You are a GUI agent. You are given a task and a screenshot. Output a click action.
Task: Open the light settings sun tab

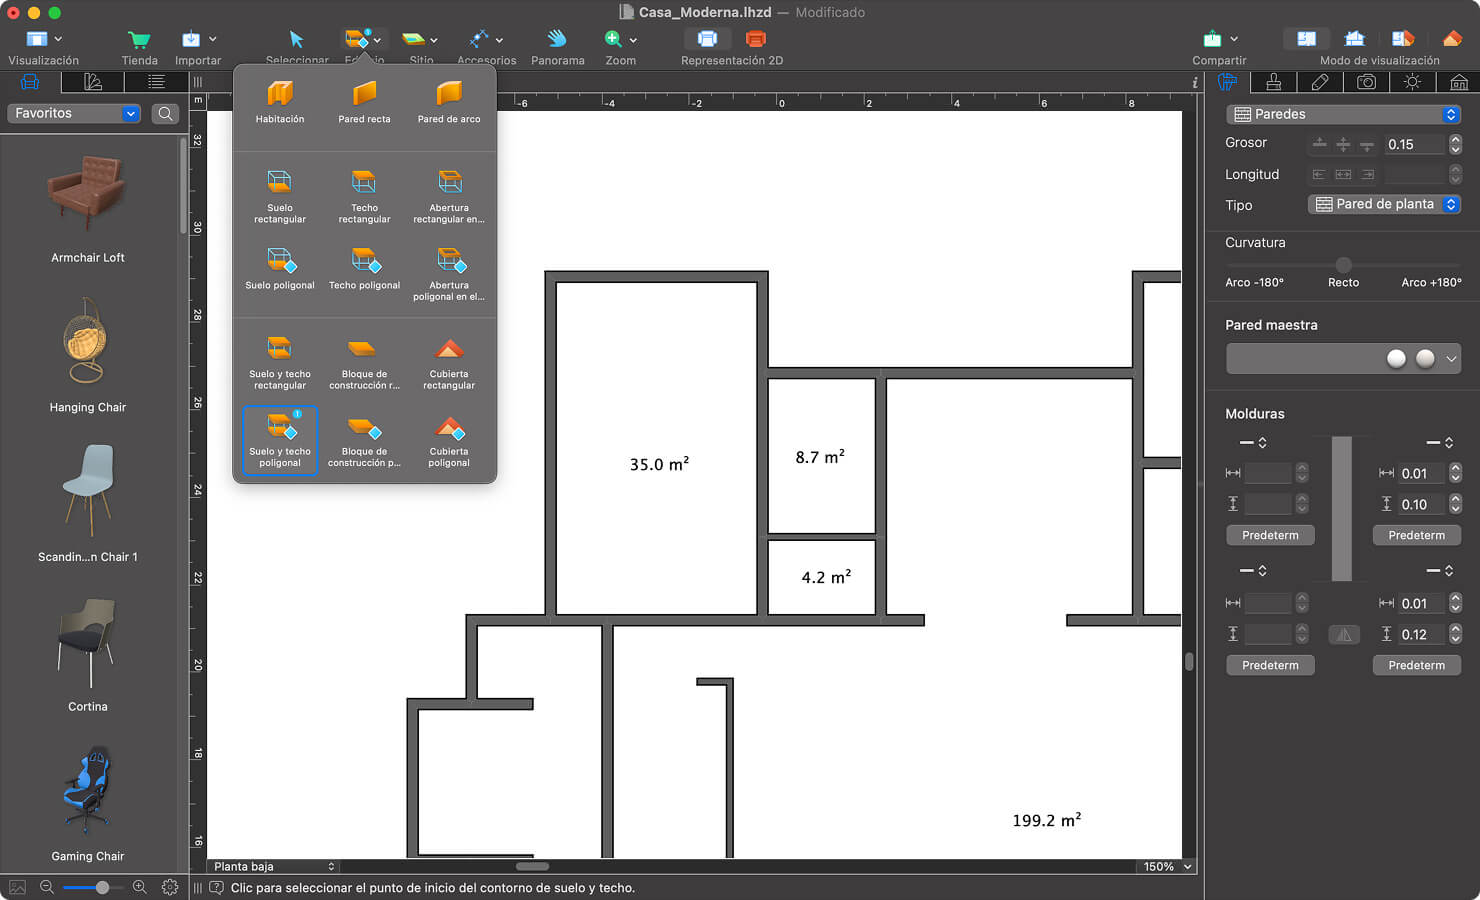point(1412,82)
